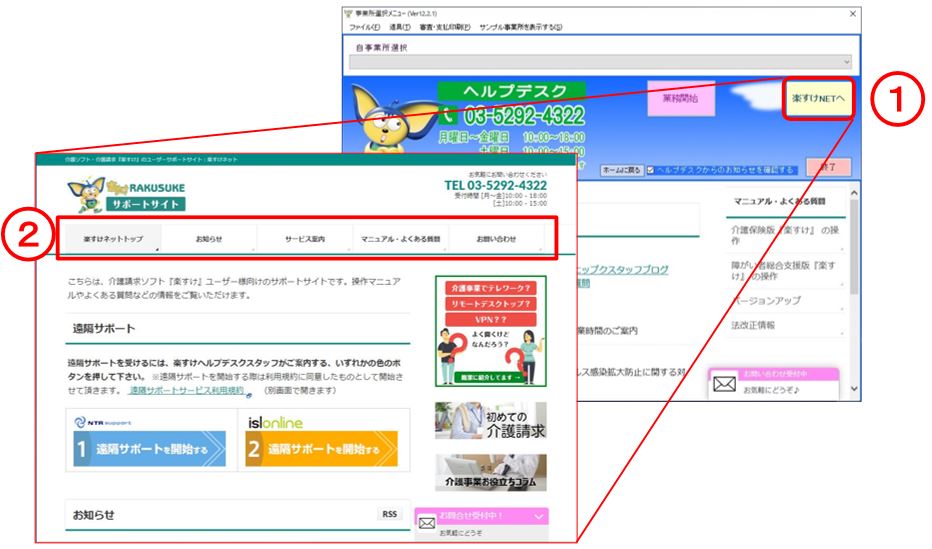The image size is (932, 549).
Task: Click the TEL 03-5292-4322 text in the site header
Action: (x=496, y=185)
